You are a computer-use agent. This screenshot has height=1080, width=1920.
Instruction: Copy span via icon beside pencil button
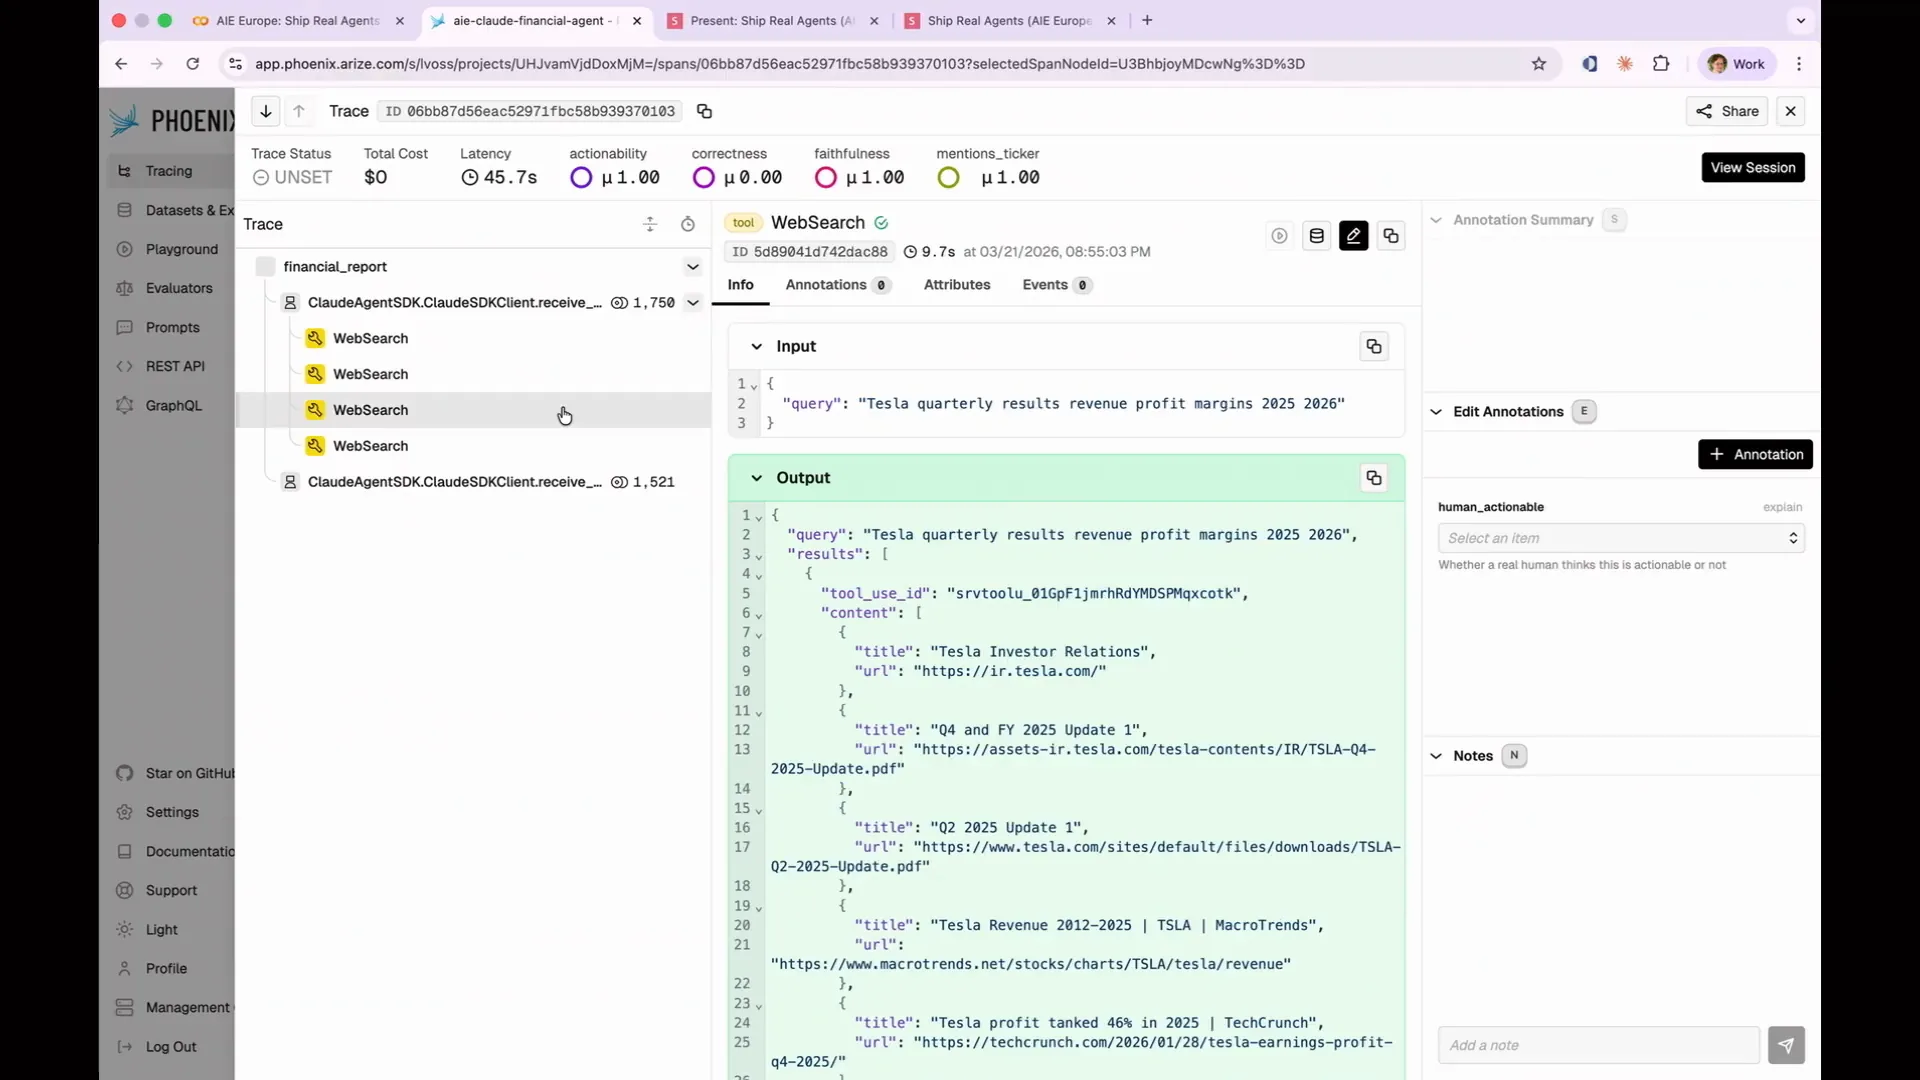pyautogui.click(x=1391, y=236)
